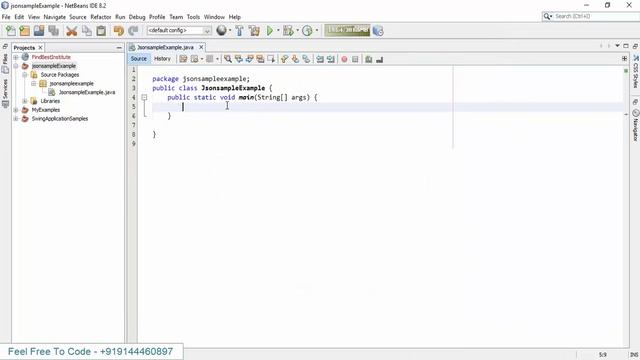Open the Refactor menu
Screen dimensions: 640x360
pyautogui.click(x=101, y=17)
